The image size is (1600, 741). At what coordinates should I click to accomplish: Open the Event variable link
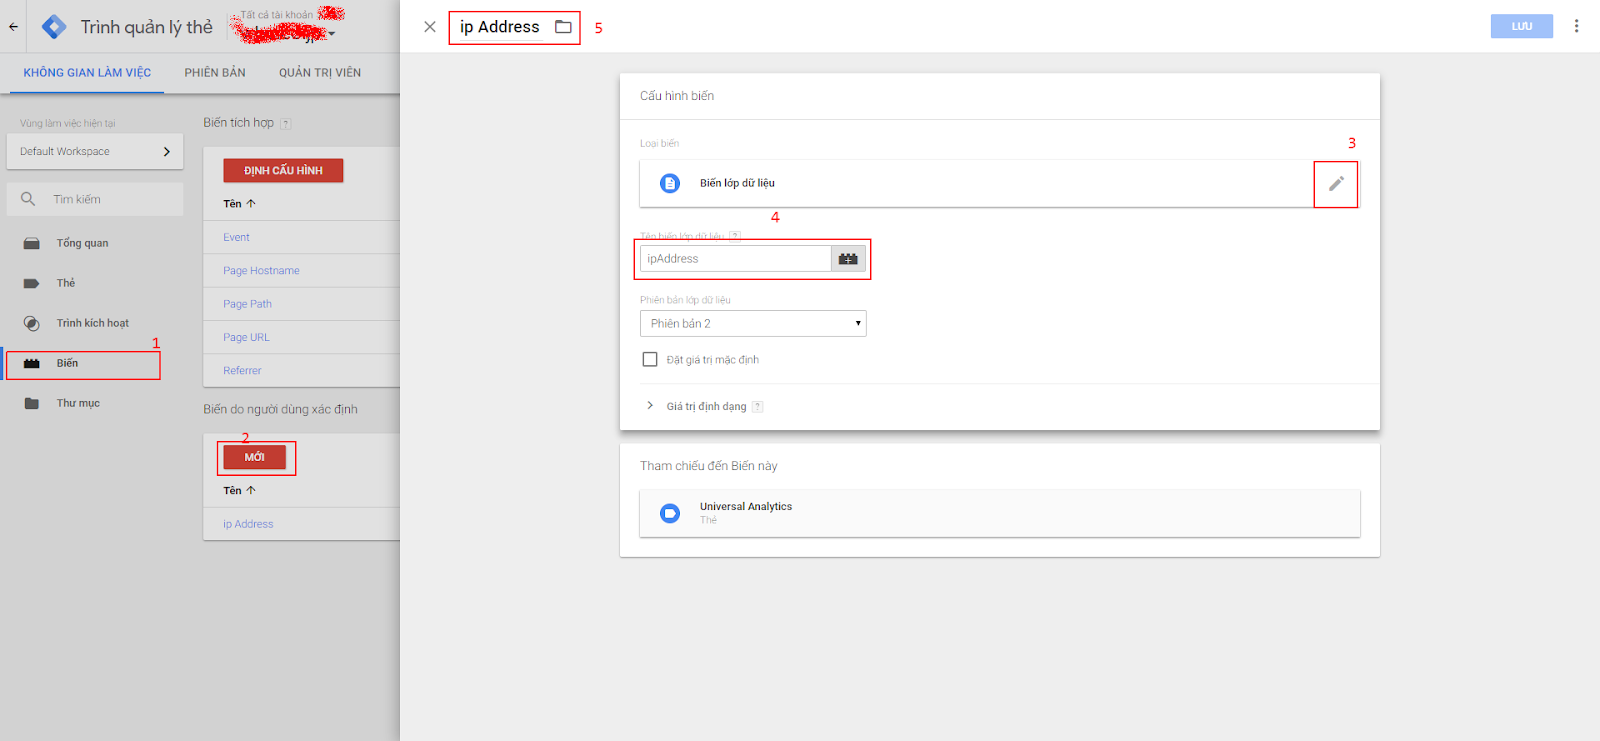tap(236, 237)
